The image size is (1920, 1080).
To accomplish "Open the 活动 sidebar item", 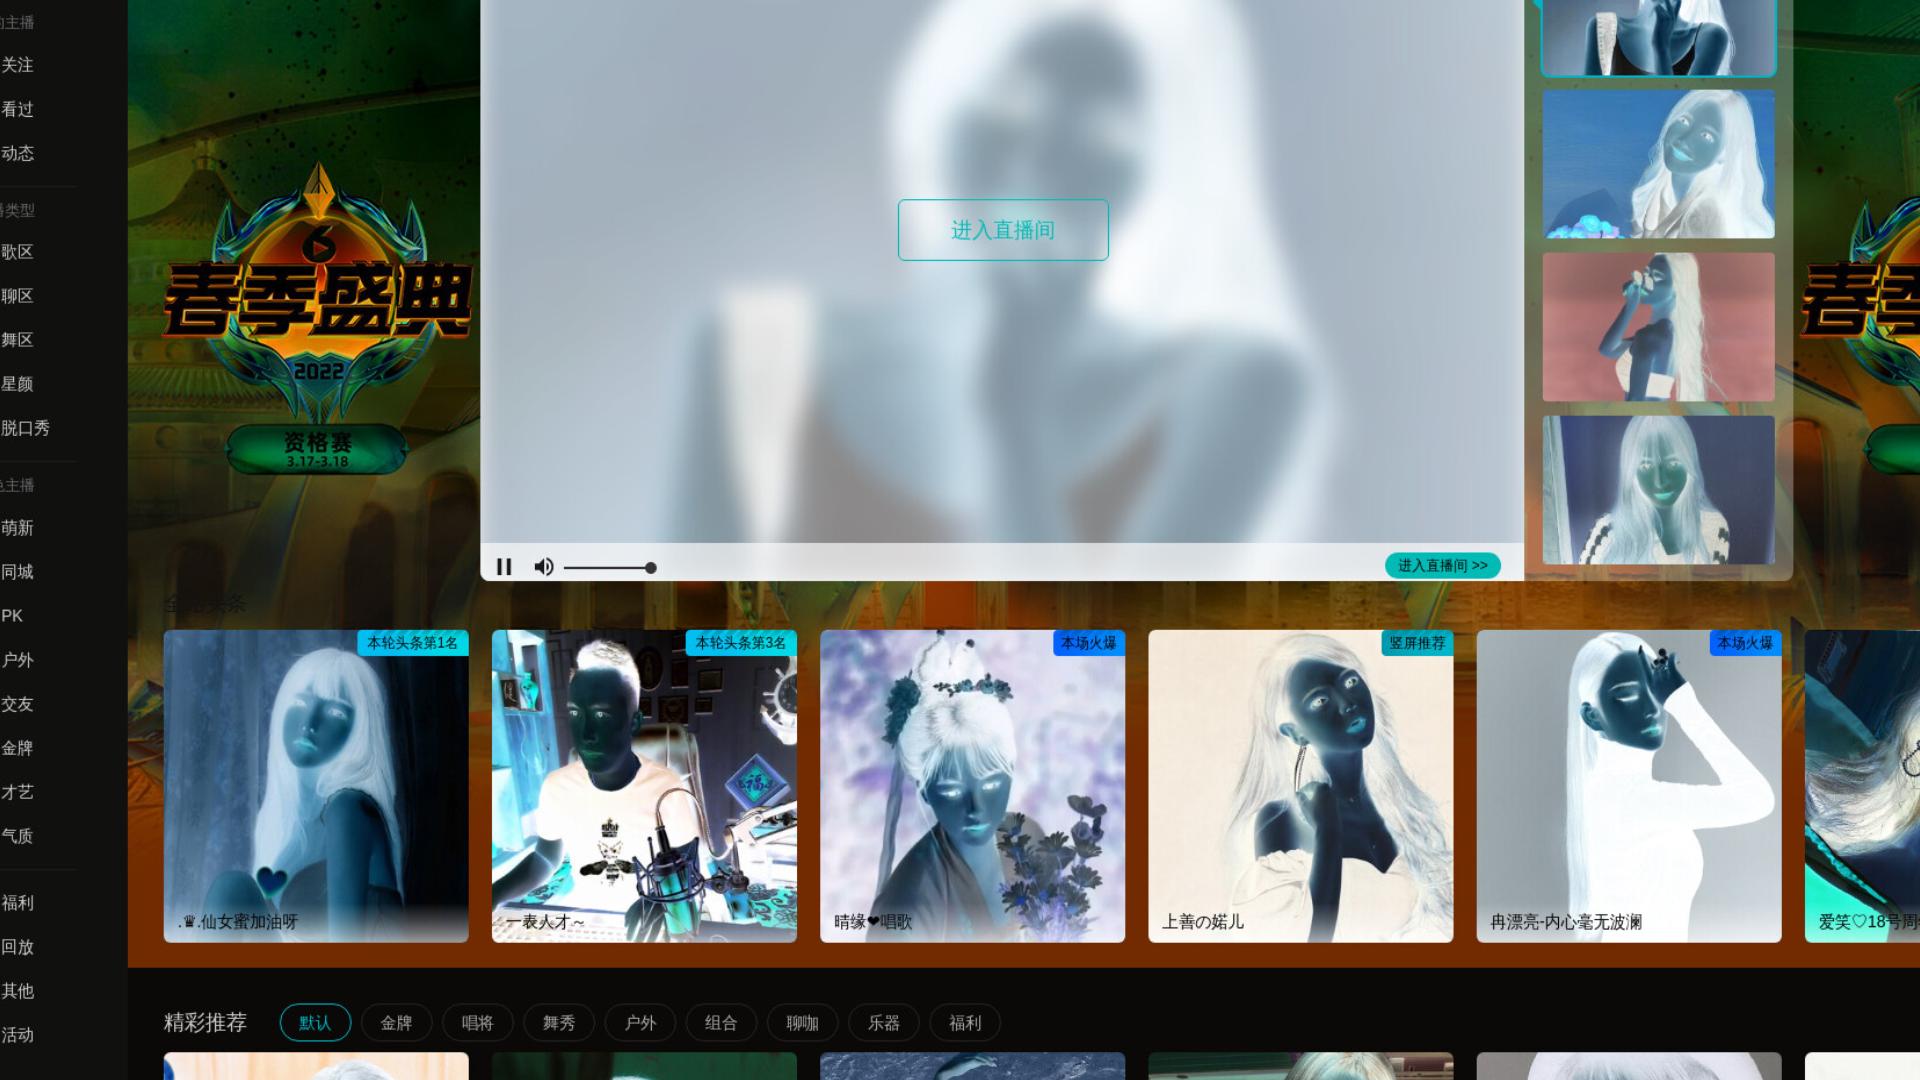I will point(17,1035).
